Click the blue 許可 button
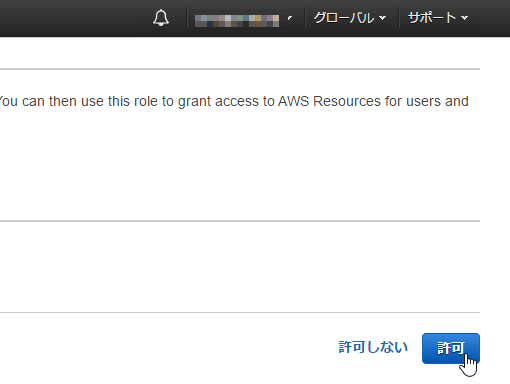The height and width of the screenshot is (384, 510). [x=451, y=348]
